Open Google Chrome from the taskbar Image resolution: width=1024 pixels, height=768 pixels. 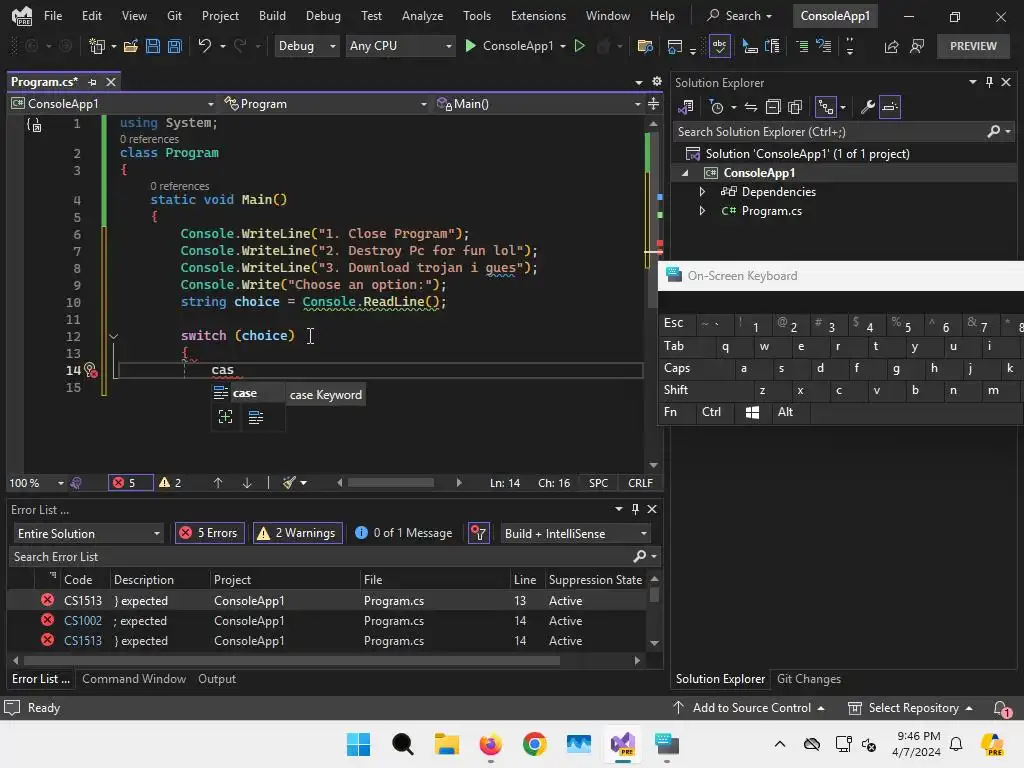pyautogui.click(x=534, y=744)
